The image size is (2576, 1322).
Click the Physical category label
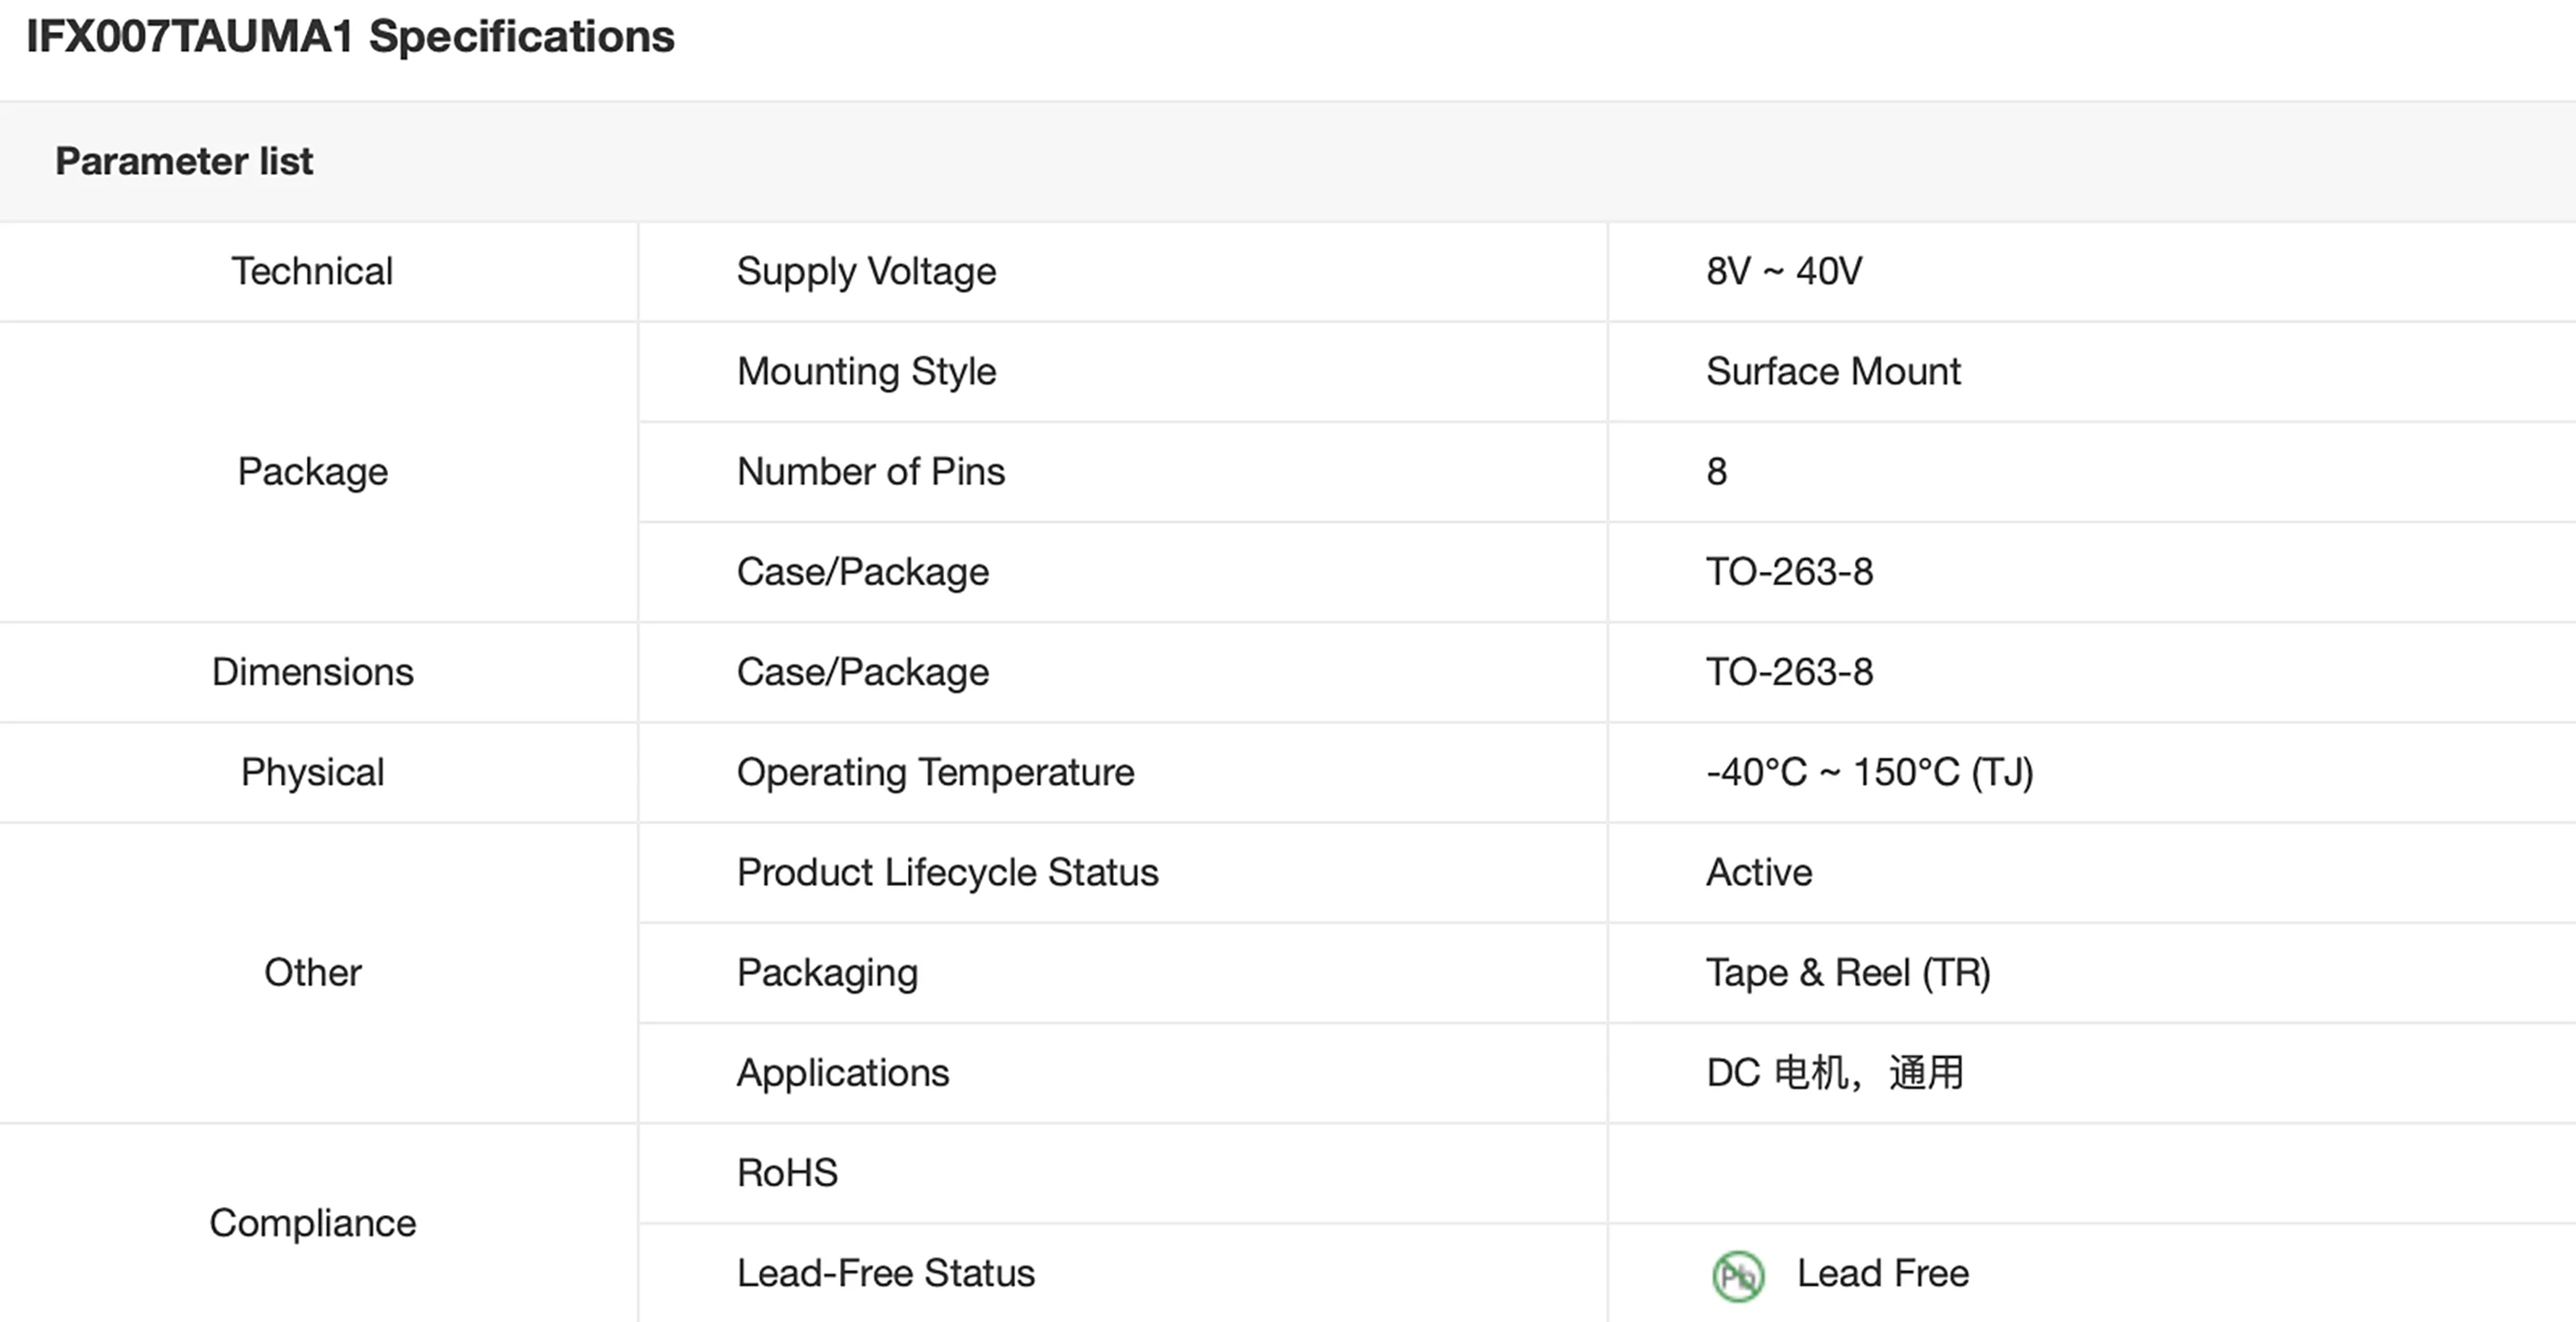click(x=312, y=772)
